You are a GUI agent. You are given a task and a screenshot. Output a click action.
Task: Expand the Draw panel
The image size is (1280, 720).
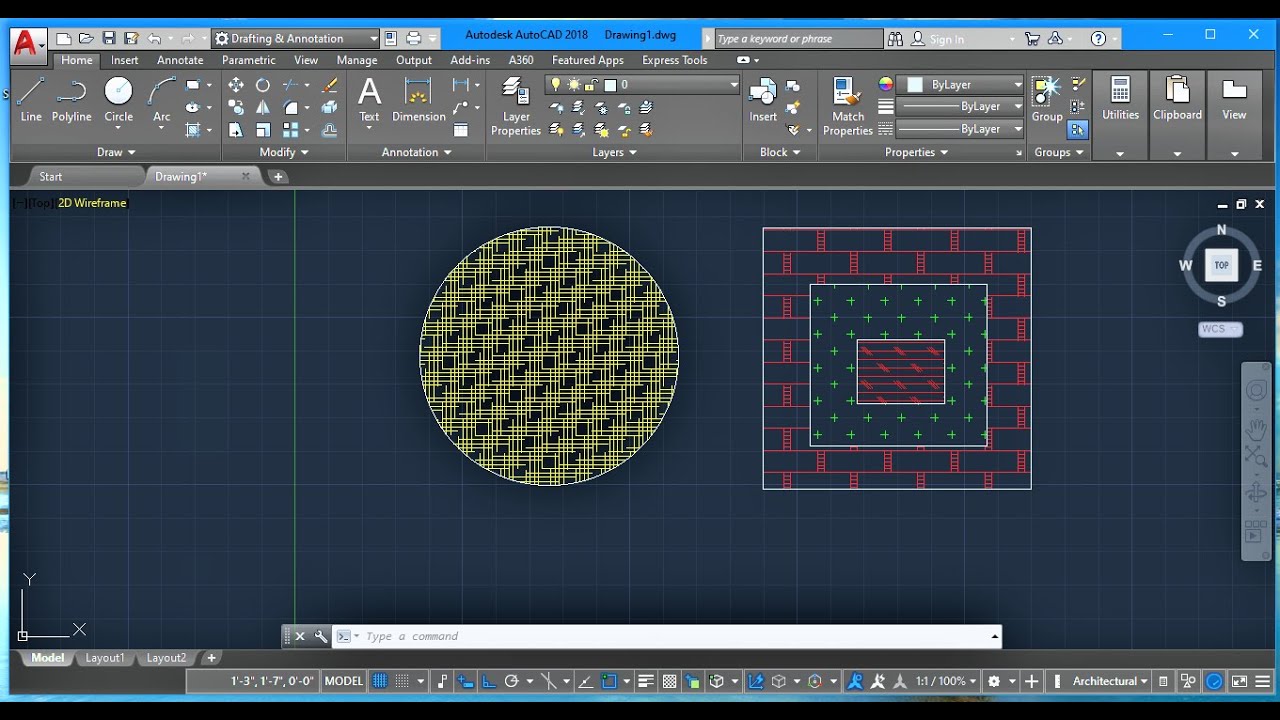[x=116, y=152]
